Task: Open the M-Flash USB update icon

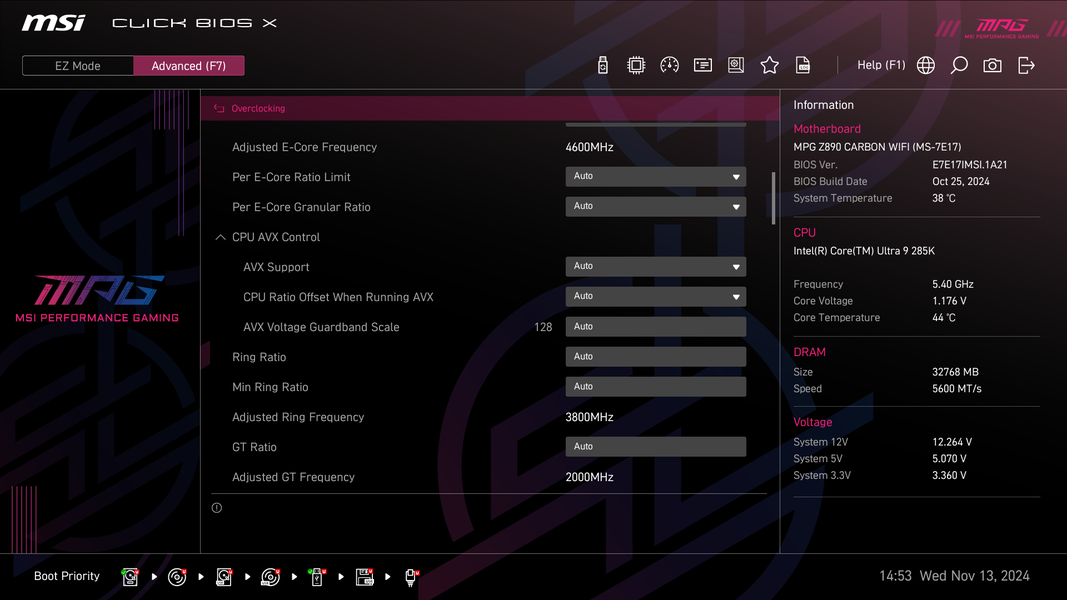Action: tap(602, 65)
